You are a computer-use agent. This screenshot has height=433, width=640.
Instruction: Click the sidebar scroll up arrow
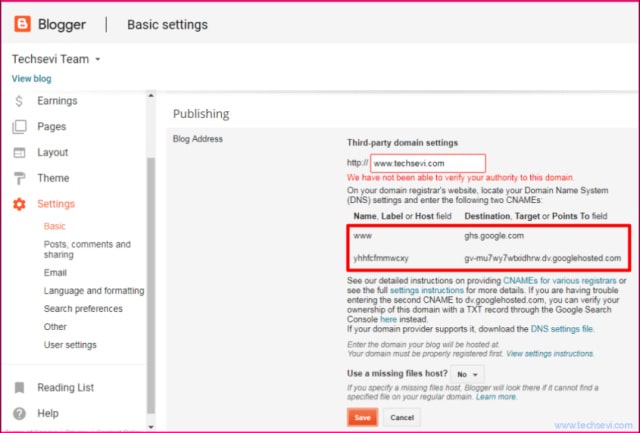(151, 95)
